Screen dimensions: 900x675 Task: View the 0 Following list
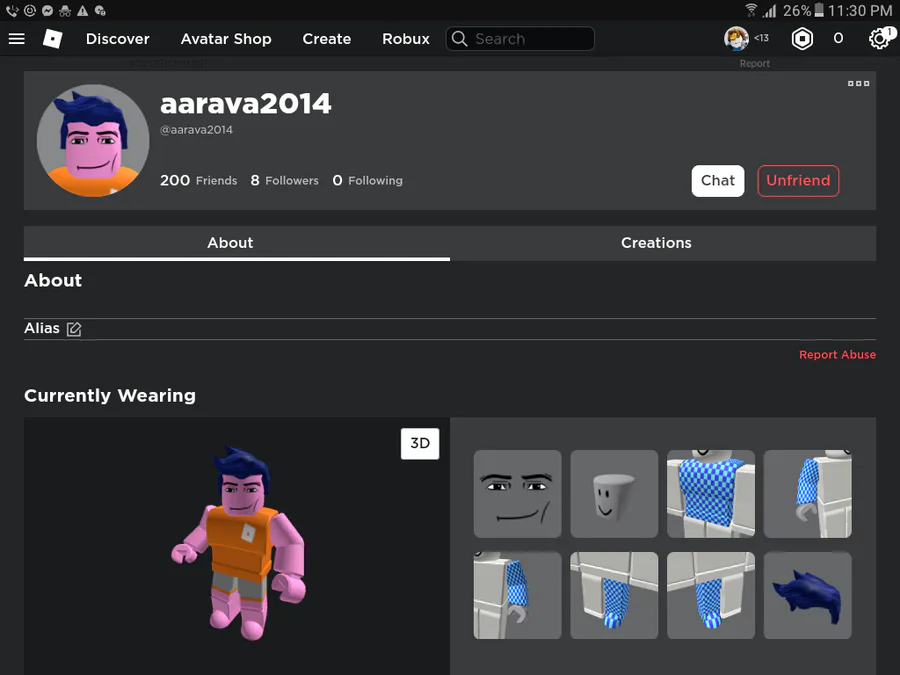pyautogui.click(x=367, y=180)
